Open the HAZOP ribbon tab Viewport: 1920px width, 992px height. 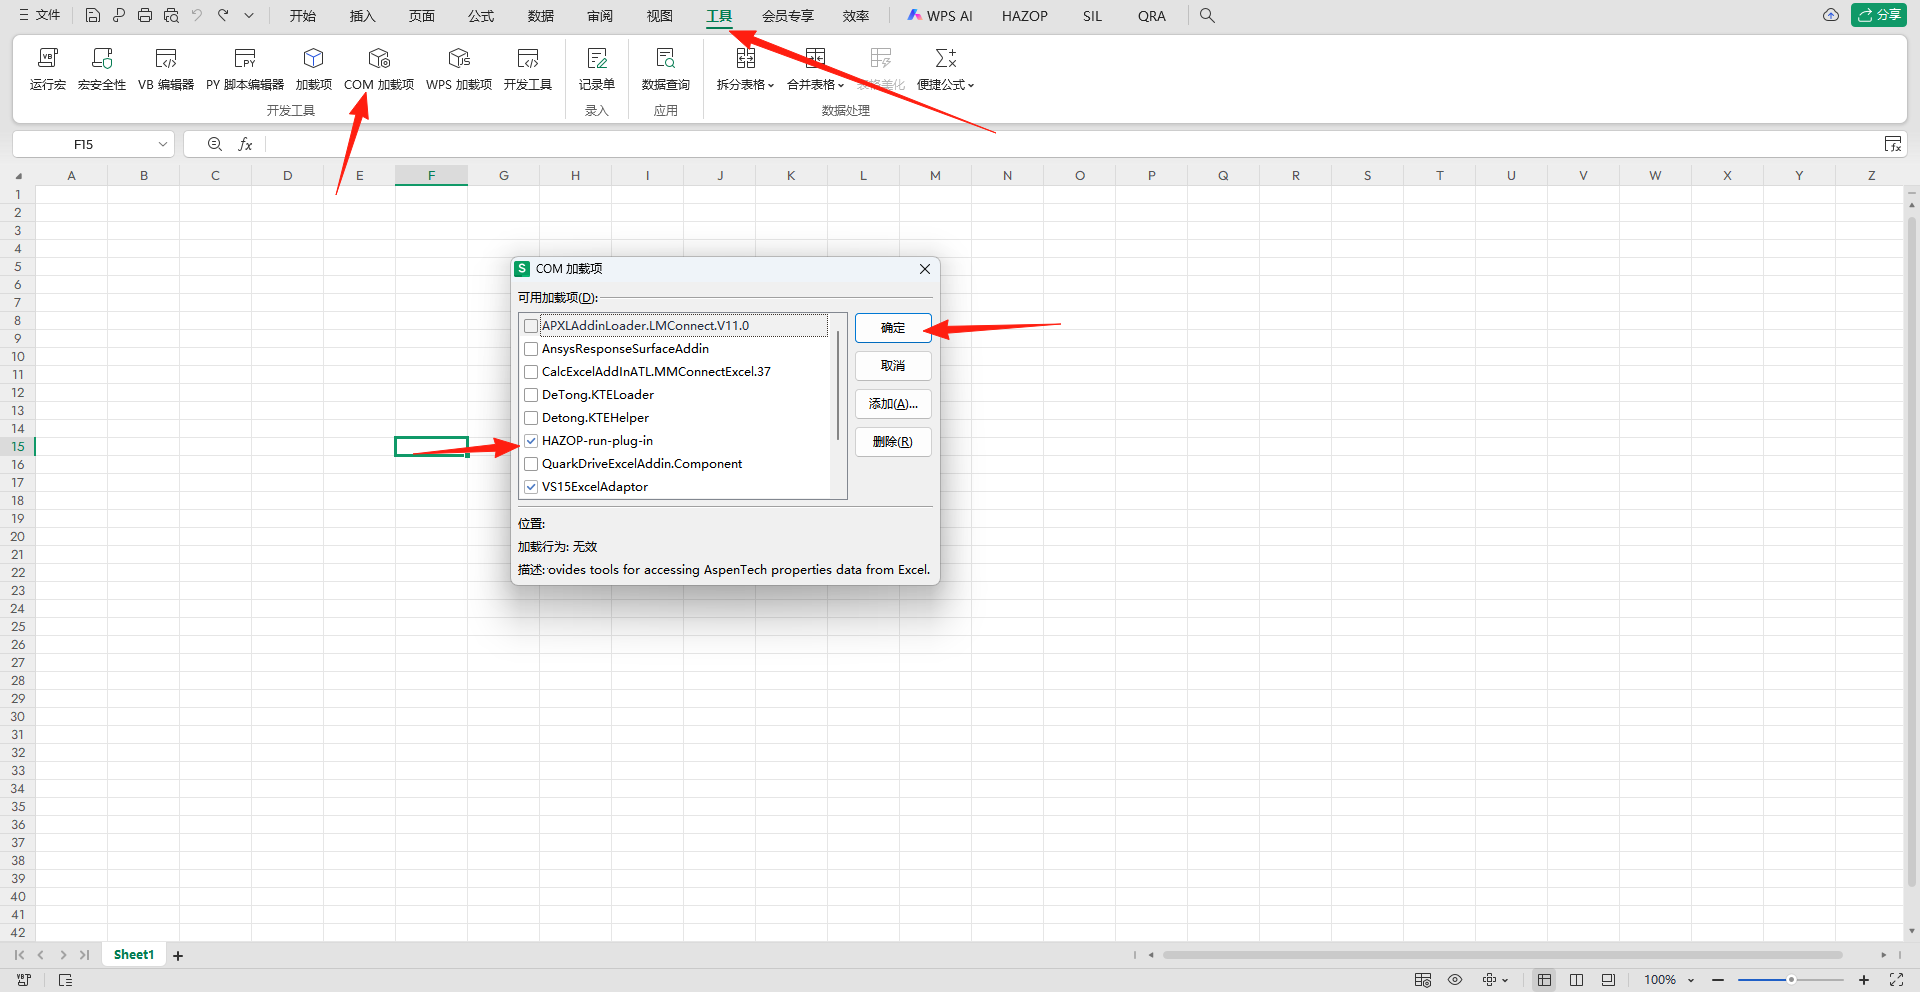pos(1025,16)
